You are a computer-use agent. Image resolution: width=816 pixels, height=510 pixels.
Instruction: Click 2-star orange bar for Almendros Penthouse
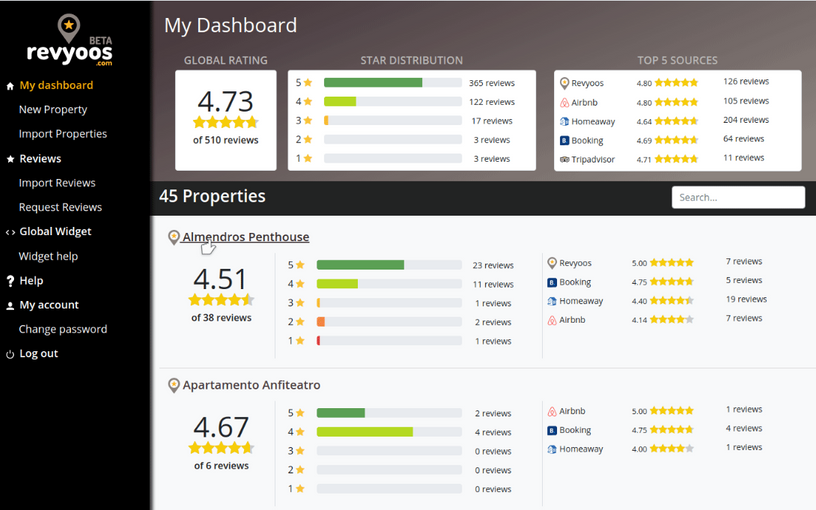point(321,322)
